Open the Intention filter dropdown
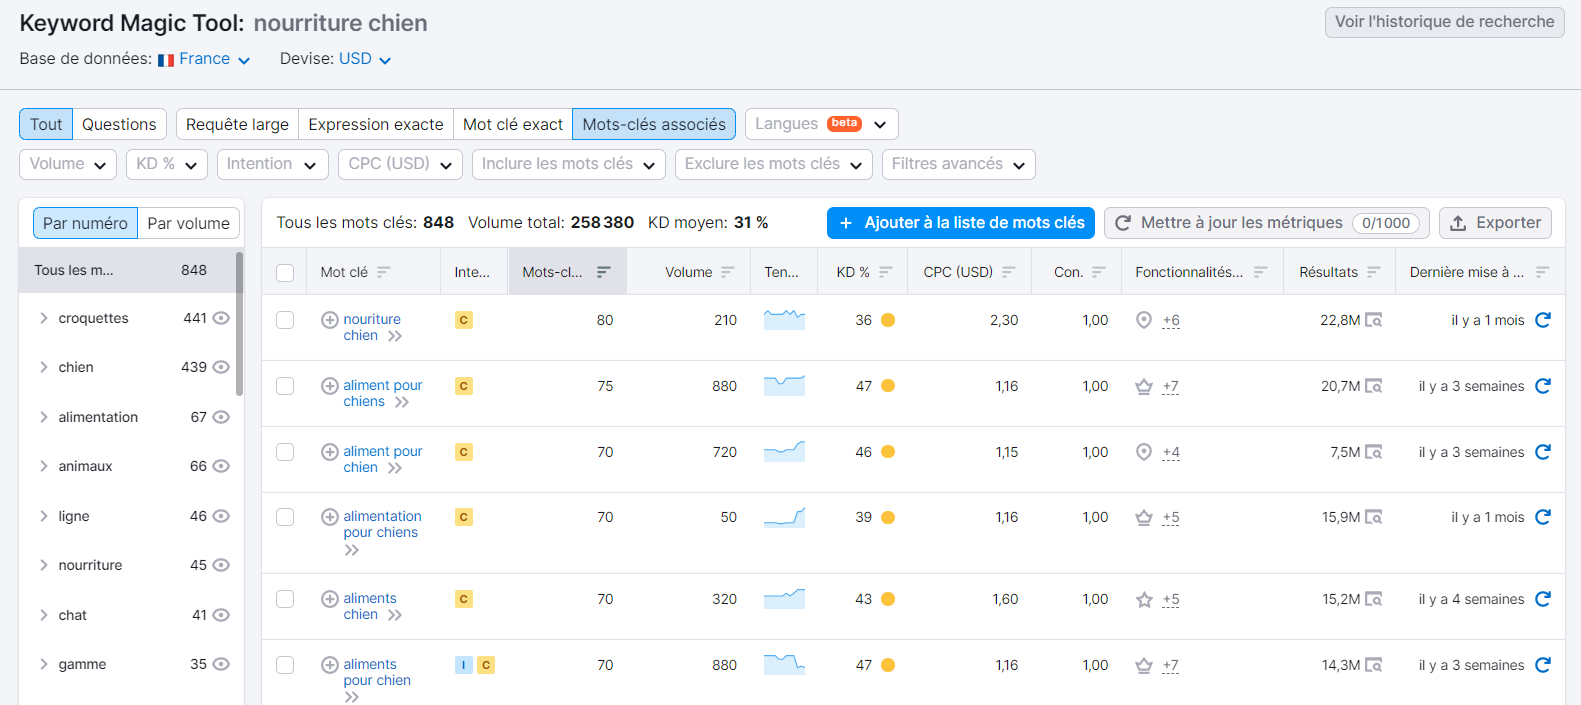Image resolution: width=1581 pixels, height=705 pixels. pos(272,164)
